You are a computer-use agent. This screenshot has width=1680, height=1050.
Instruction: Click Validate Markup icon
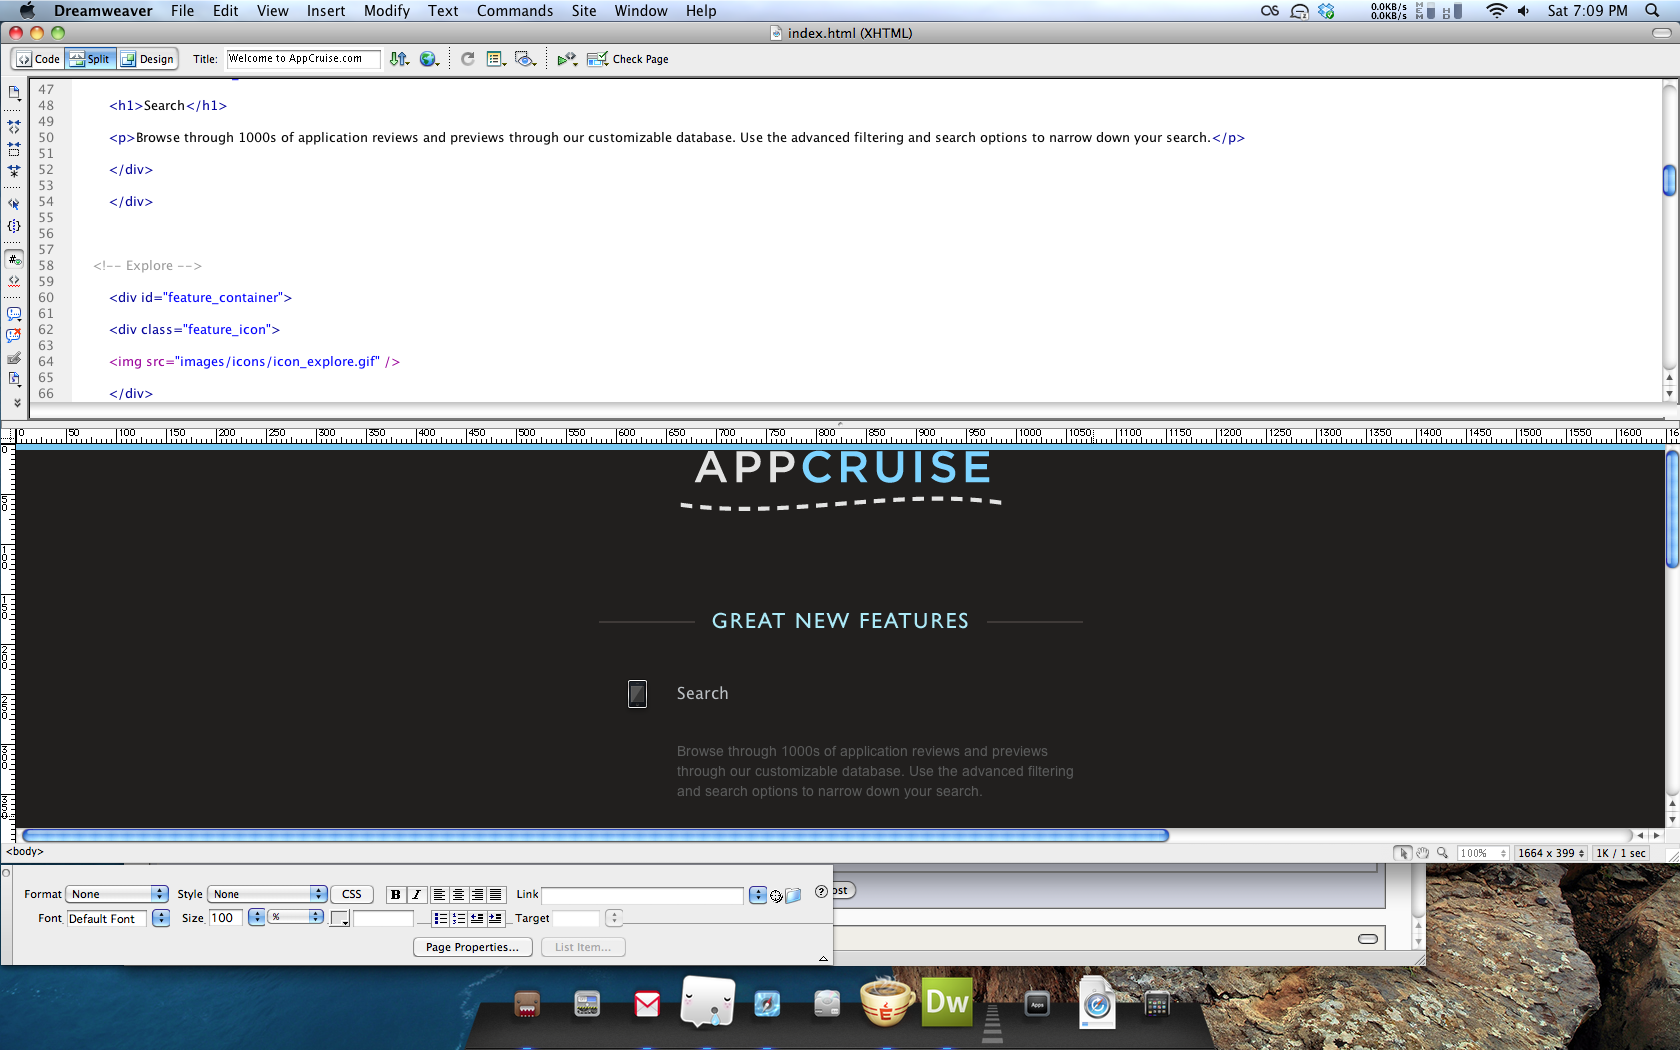pos(567,59)
